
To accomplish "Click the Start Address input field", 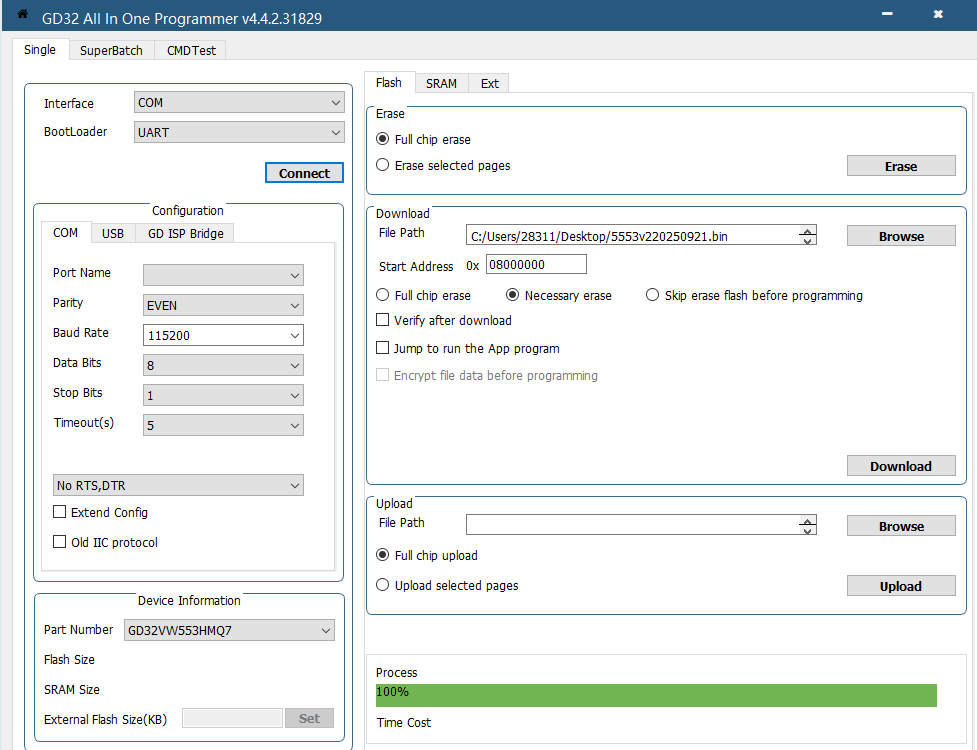I will coord(536,264).
